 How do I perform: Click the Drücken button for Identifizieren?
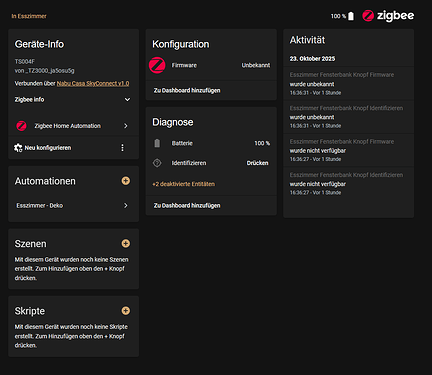point(257,163)
